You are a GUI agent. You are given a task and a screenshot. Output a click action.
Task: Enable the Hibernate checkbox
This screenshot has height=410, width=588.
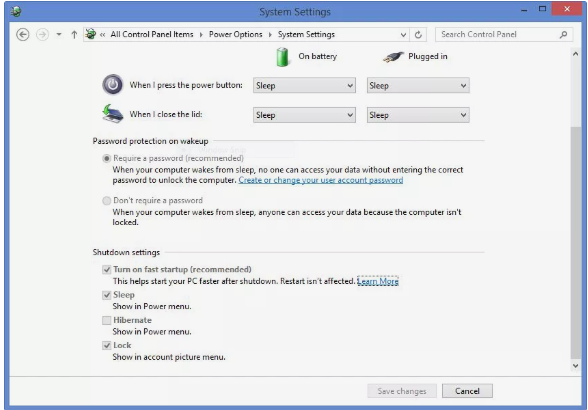[x=106, y=320]
